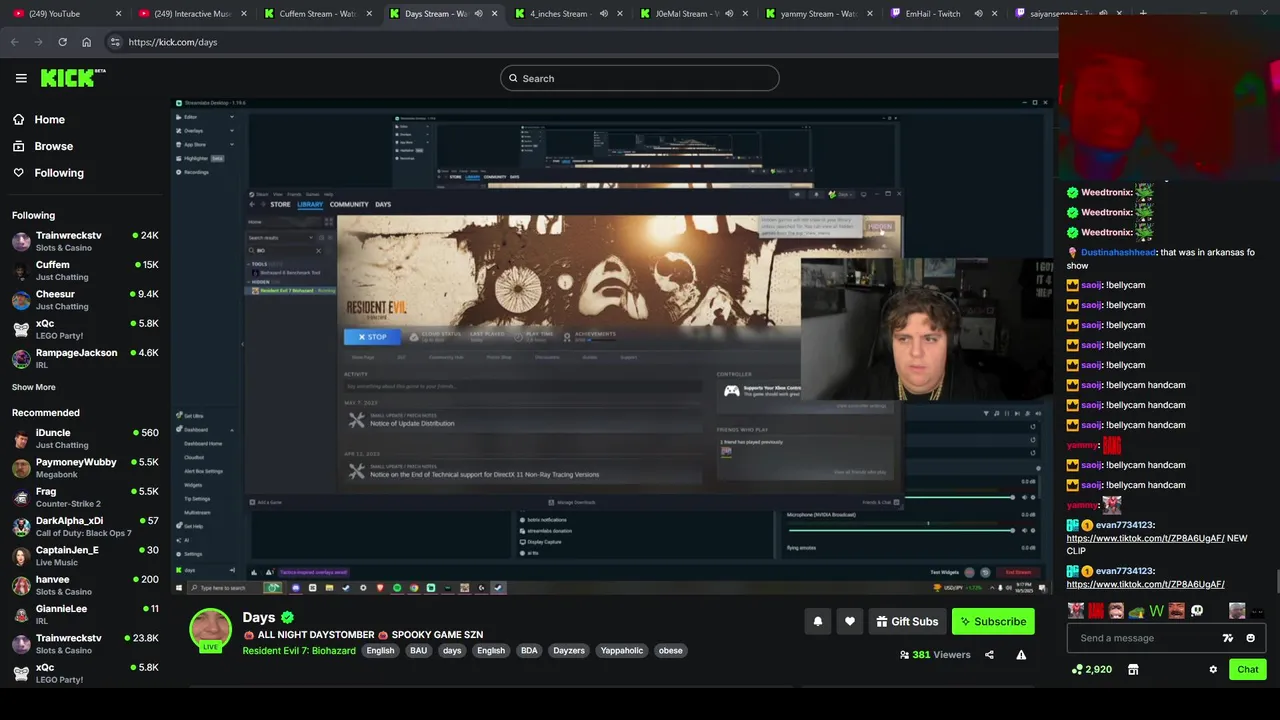Go back in browser
This screenshot has width=1280, height=720.
pyautogui.click(x=14, y=42)
